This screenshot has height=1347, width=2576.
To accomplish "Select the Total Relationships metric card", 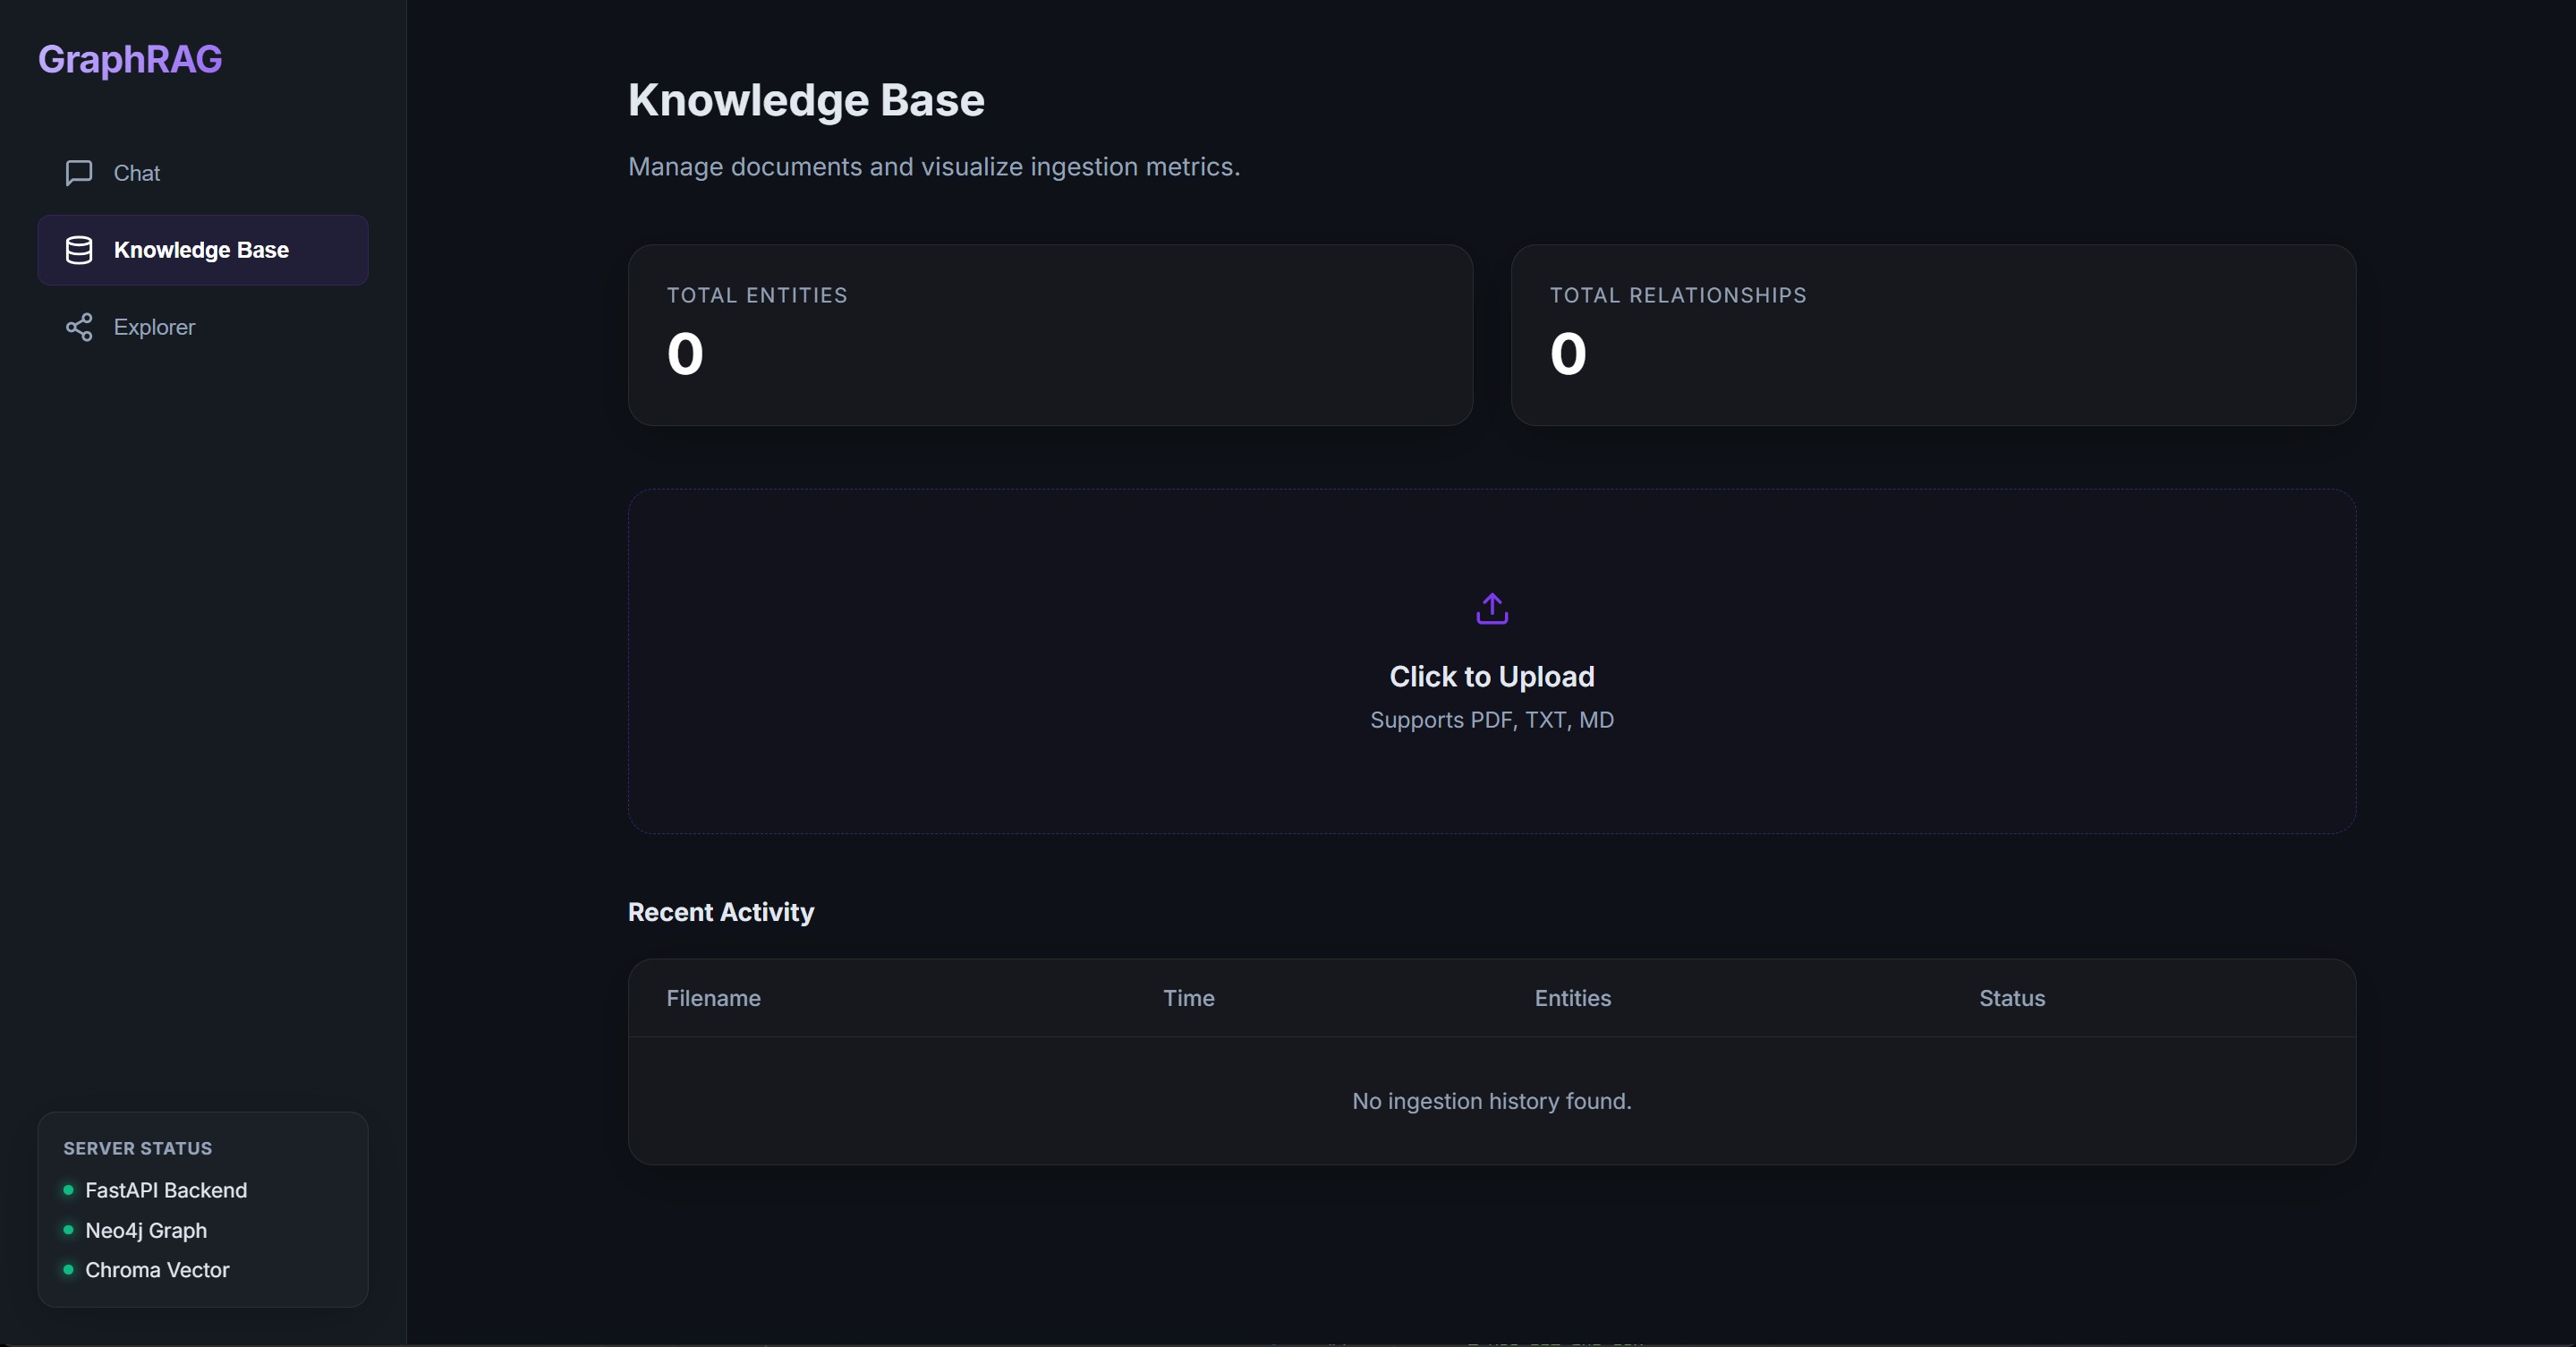I will pos(1932,335).
